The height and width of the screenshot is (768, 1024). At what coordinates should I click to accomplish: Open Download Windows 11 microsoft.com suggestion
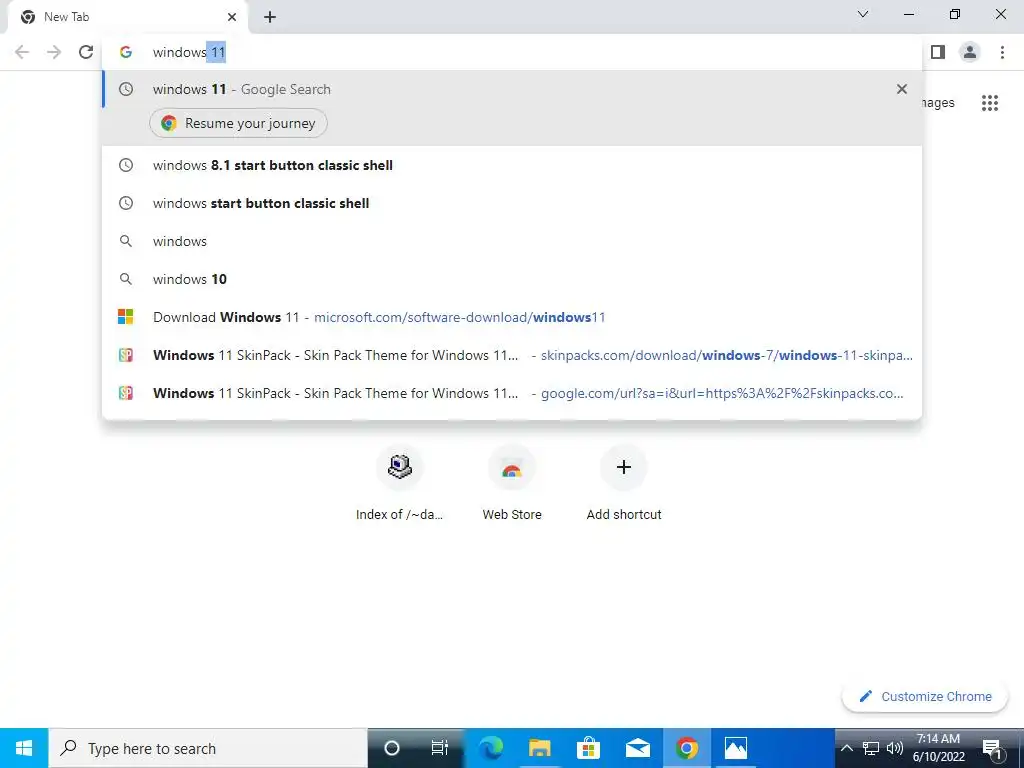pos(512,317)
